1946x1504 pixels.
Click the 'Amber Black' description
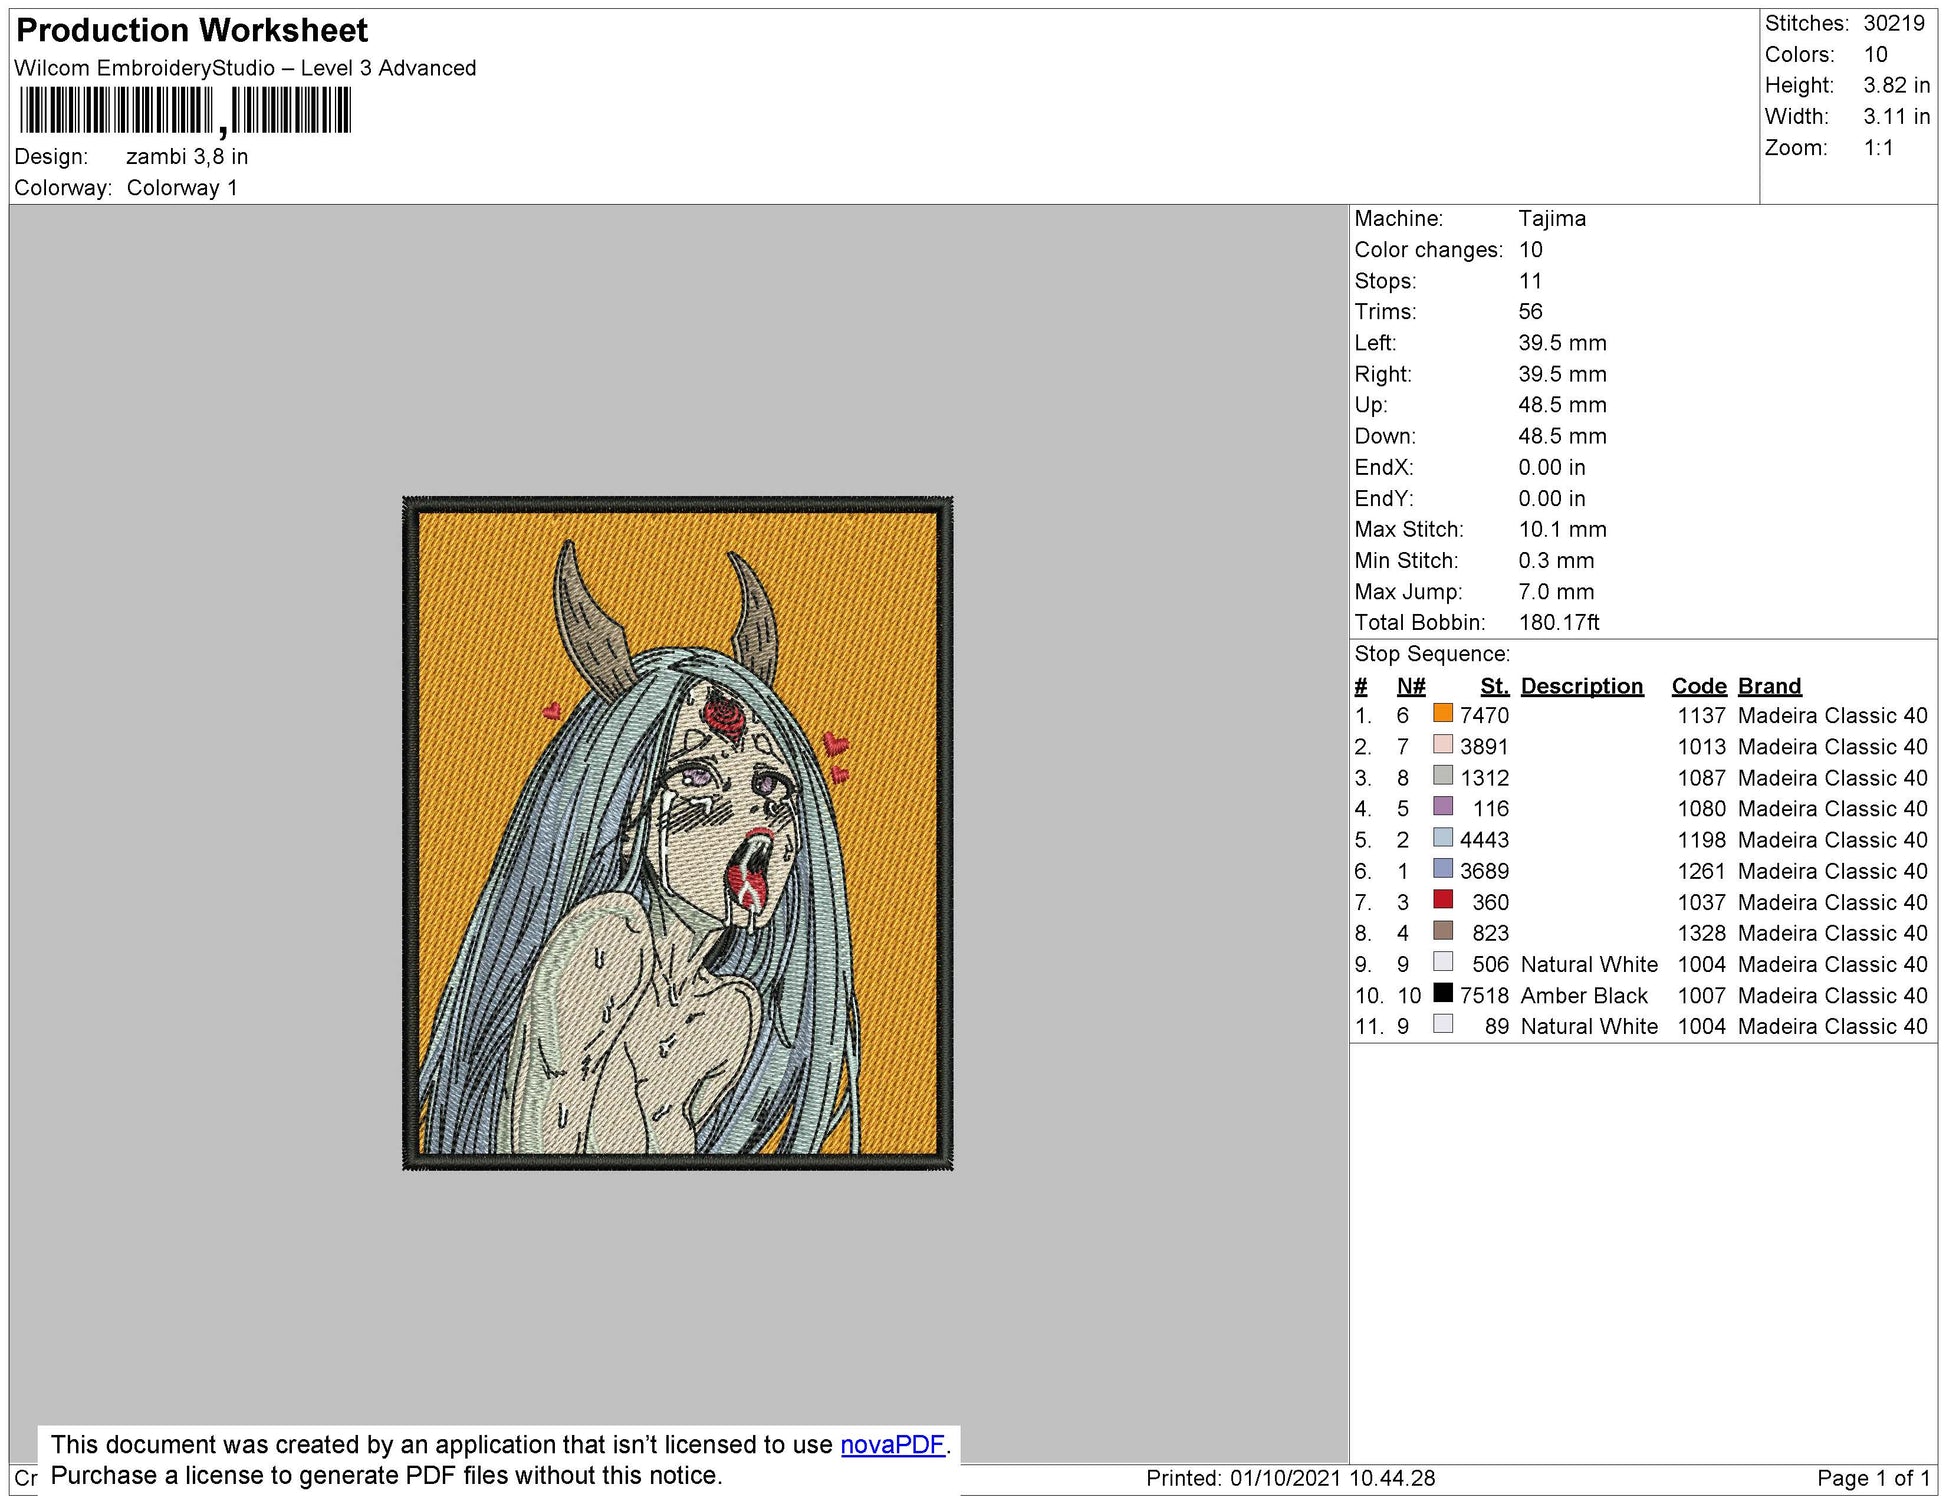(x=1583, y=996)
